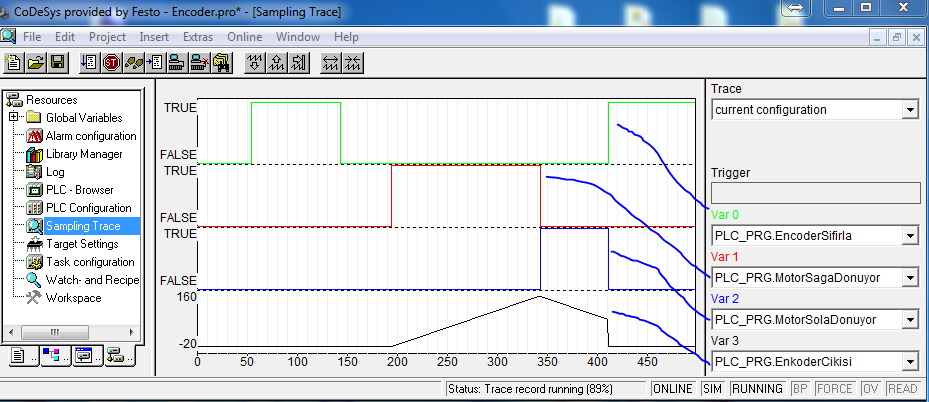Click the 'Status: Trace record running (89%)' text
Image resolution: width=929 pixels, height=402 pixels.
pyautogui.click(x=530, y=389)
